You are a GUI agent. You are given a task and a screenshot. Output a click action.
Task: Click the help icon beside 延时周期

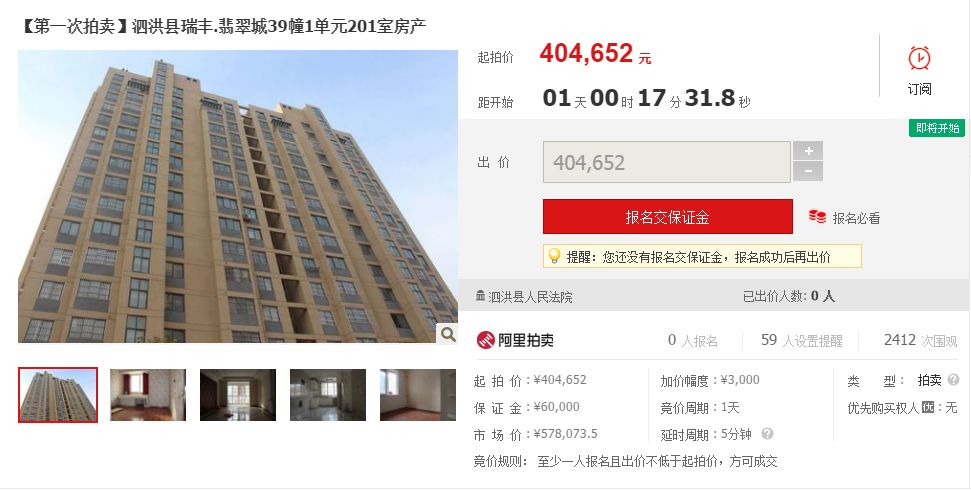pos(767,434)
